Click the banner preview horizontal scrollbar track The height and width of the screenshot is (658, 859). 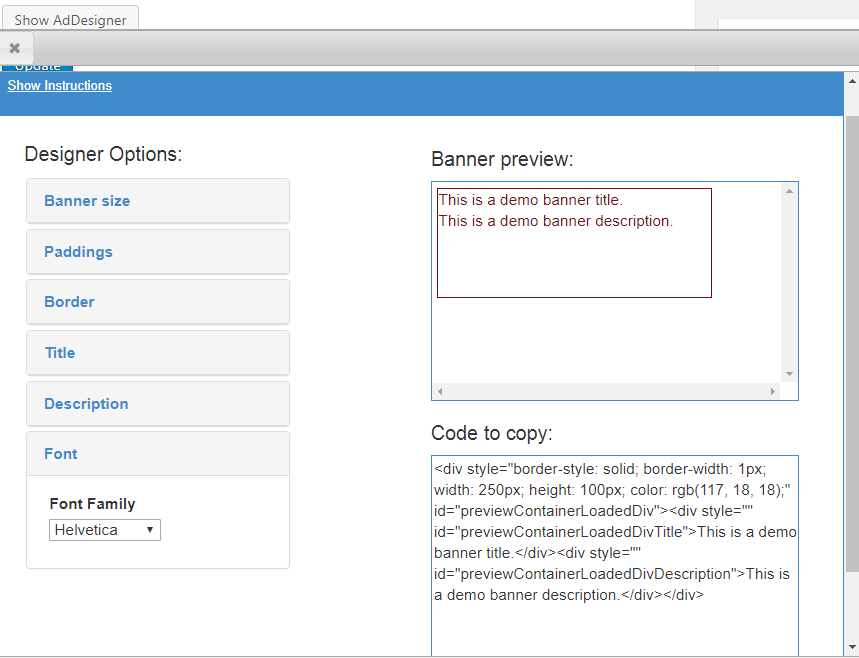(x=606, y=391)
